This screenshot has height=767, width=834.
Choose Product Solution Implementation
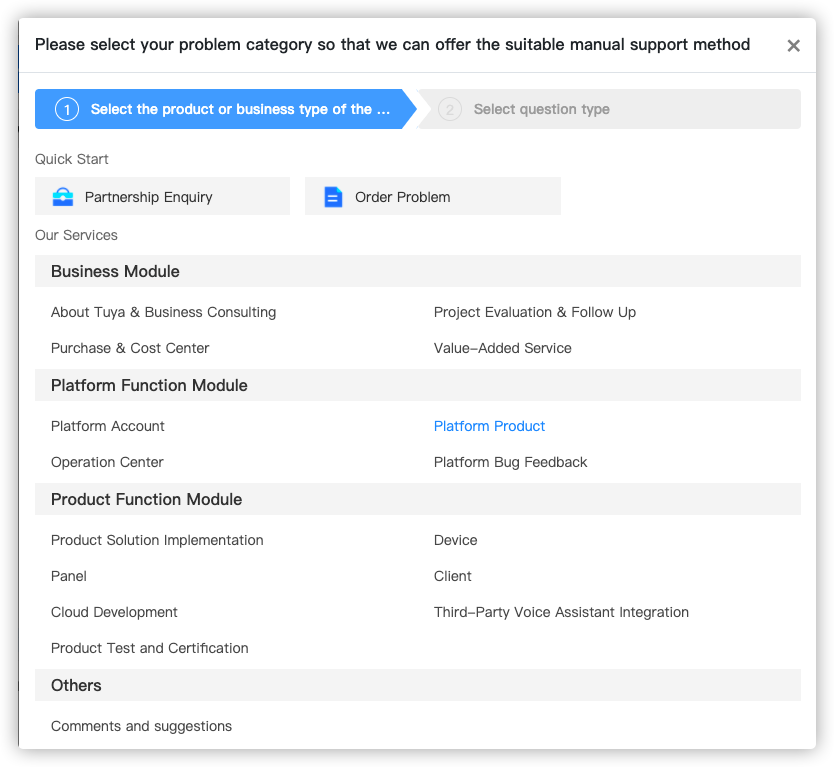pyautogui.click(x=157, y=540)
